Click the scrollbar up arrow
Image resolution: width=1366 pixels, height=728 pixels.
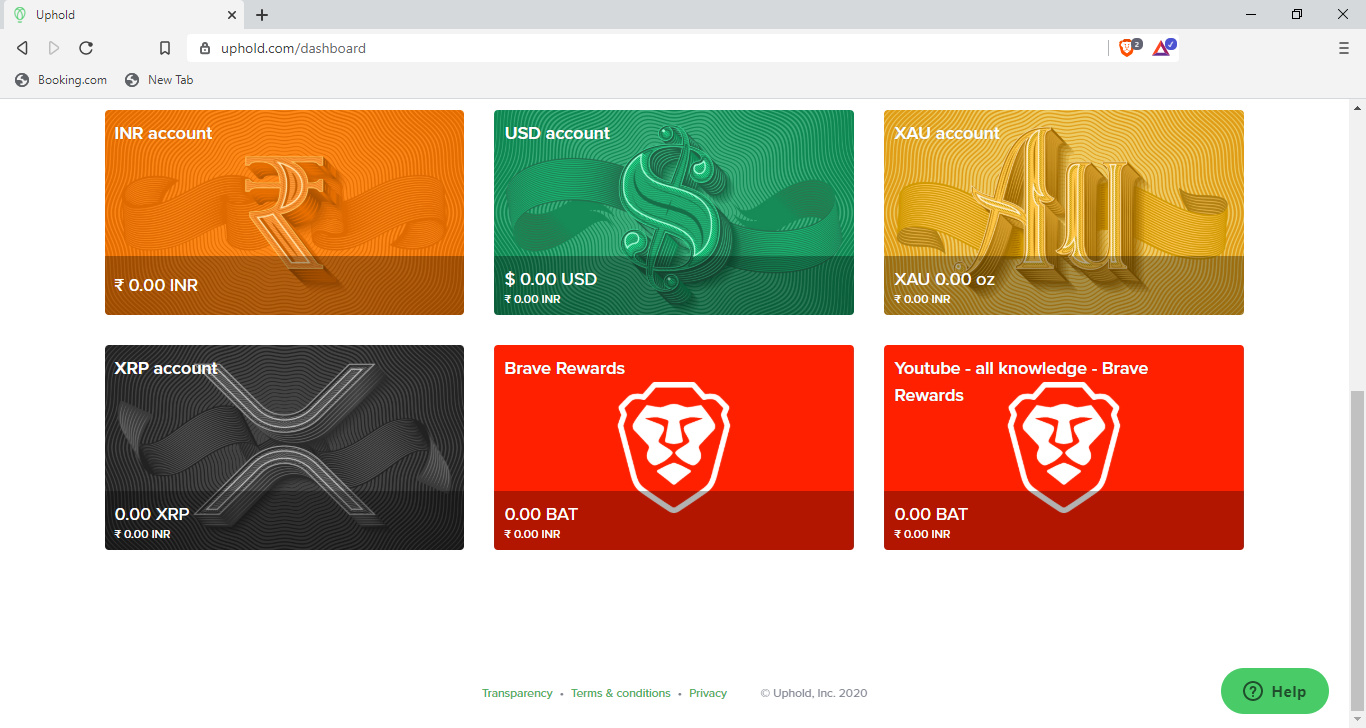[1358, 107]
